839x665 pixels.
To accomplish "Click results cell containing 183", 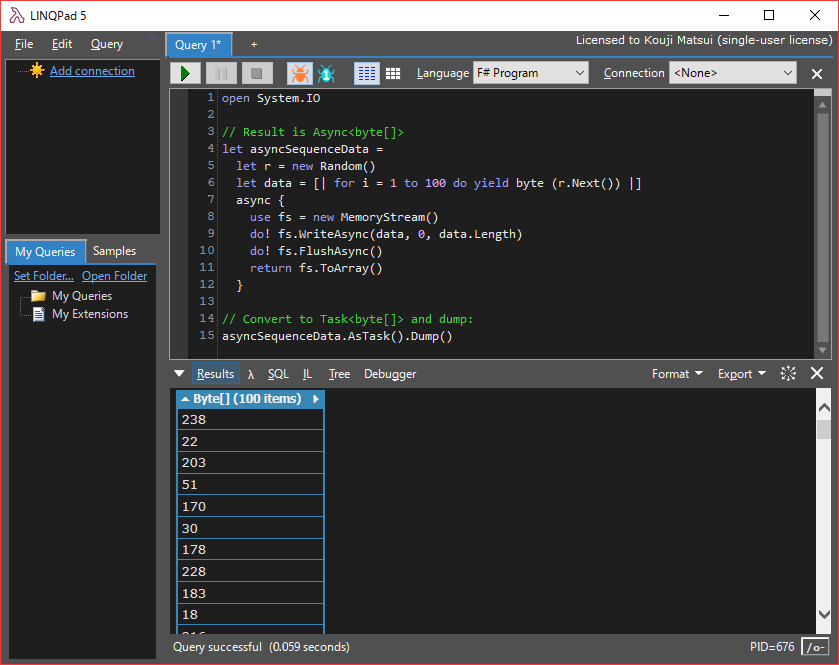I will (x=250, y=593).
